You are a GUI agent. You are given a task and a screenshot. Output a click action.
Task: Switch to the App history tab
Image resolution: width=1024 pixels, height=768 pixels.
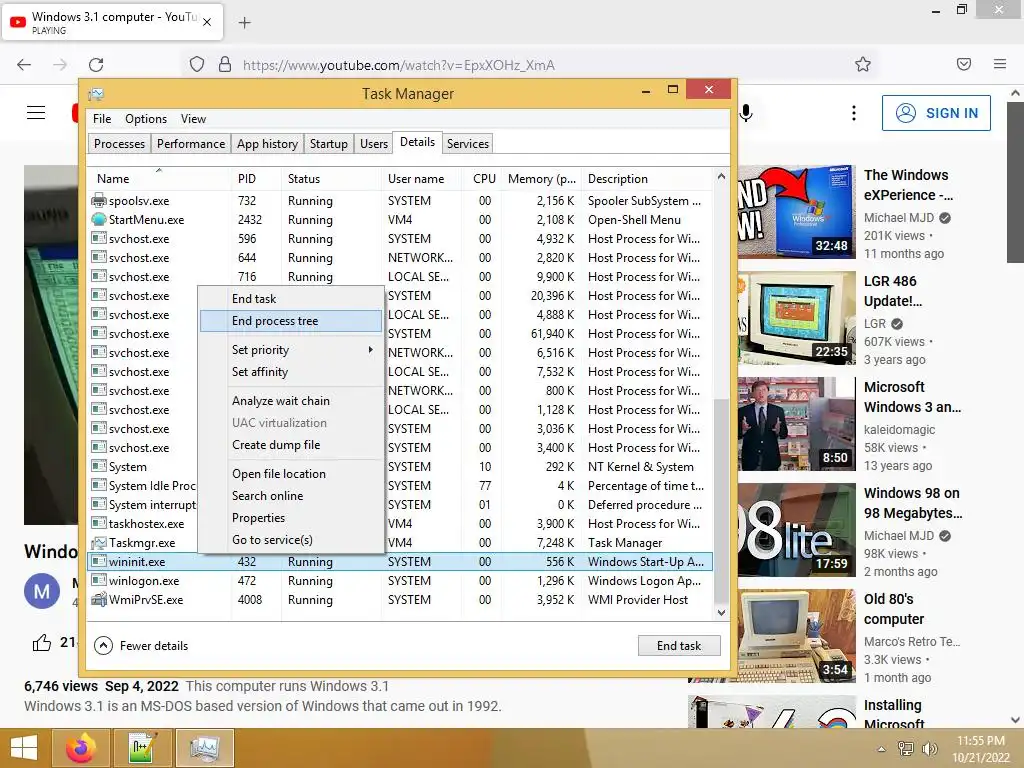[x=267, y=144]
